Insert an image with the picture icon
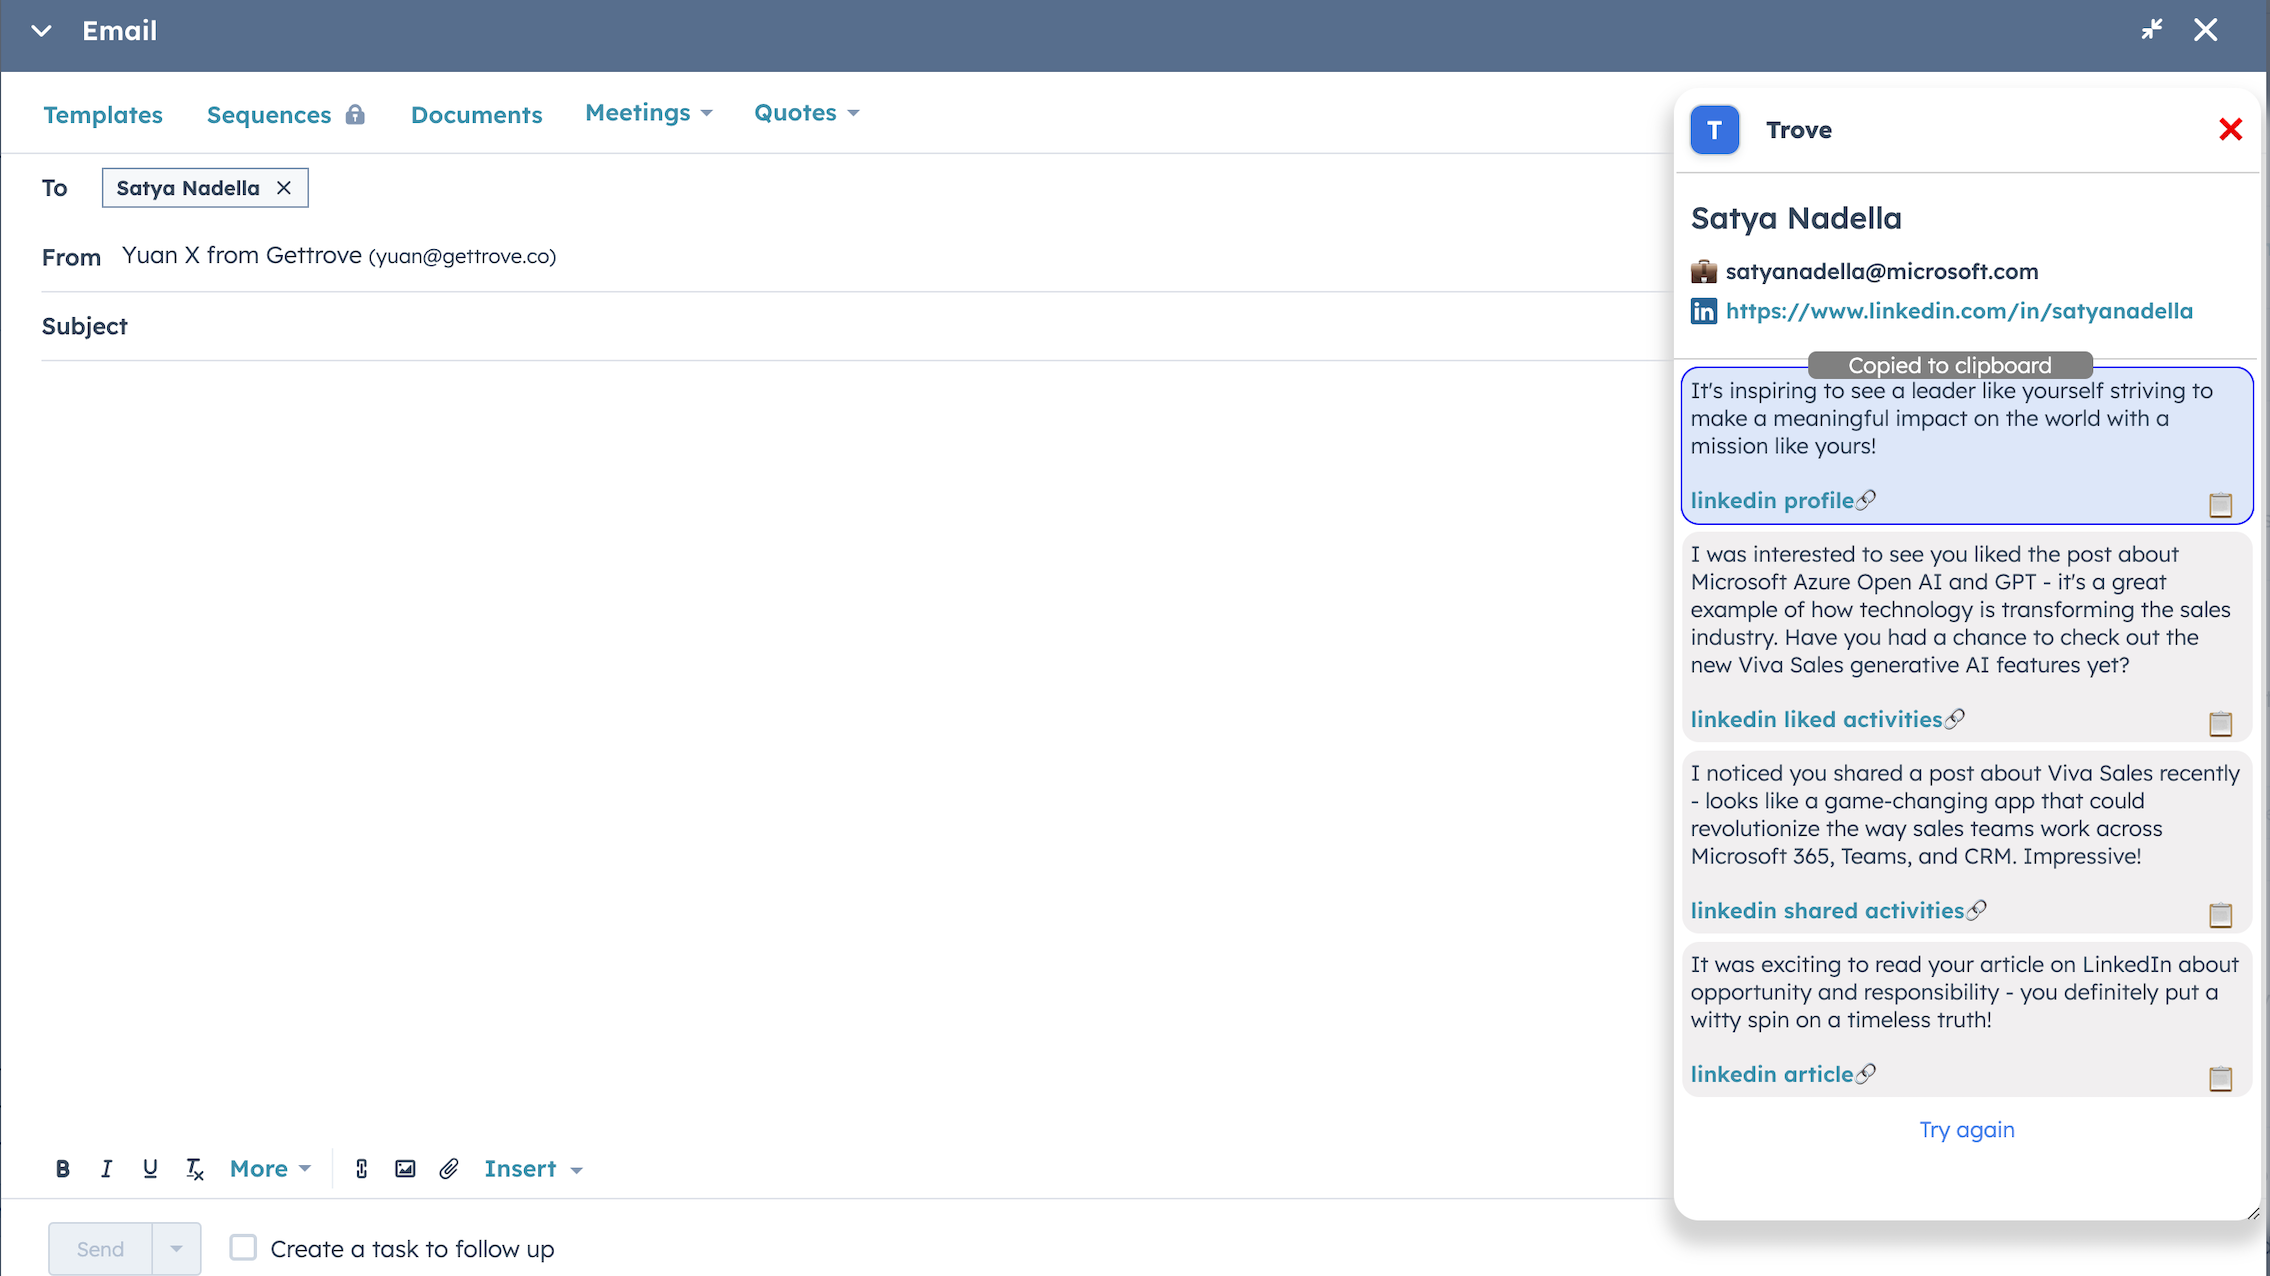Screen dimensions: 2270x1276 pyautogui.click(x=405, y=1168)
